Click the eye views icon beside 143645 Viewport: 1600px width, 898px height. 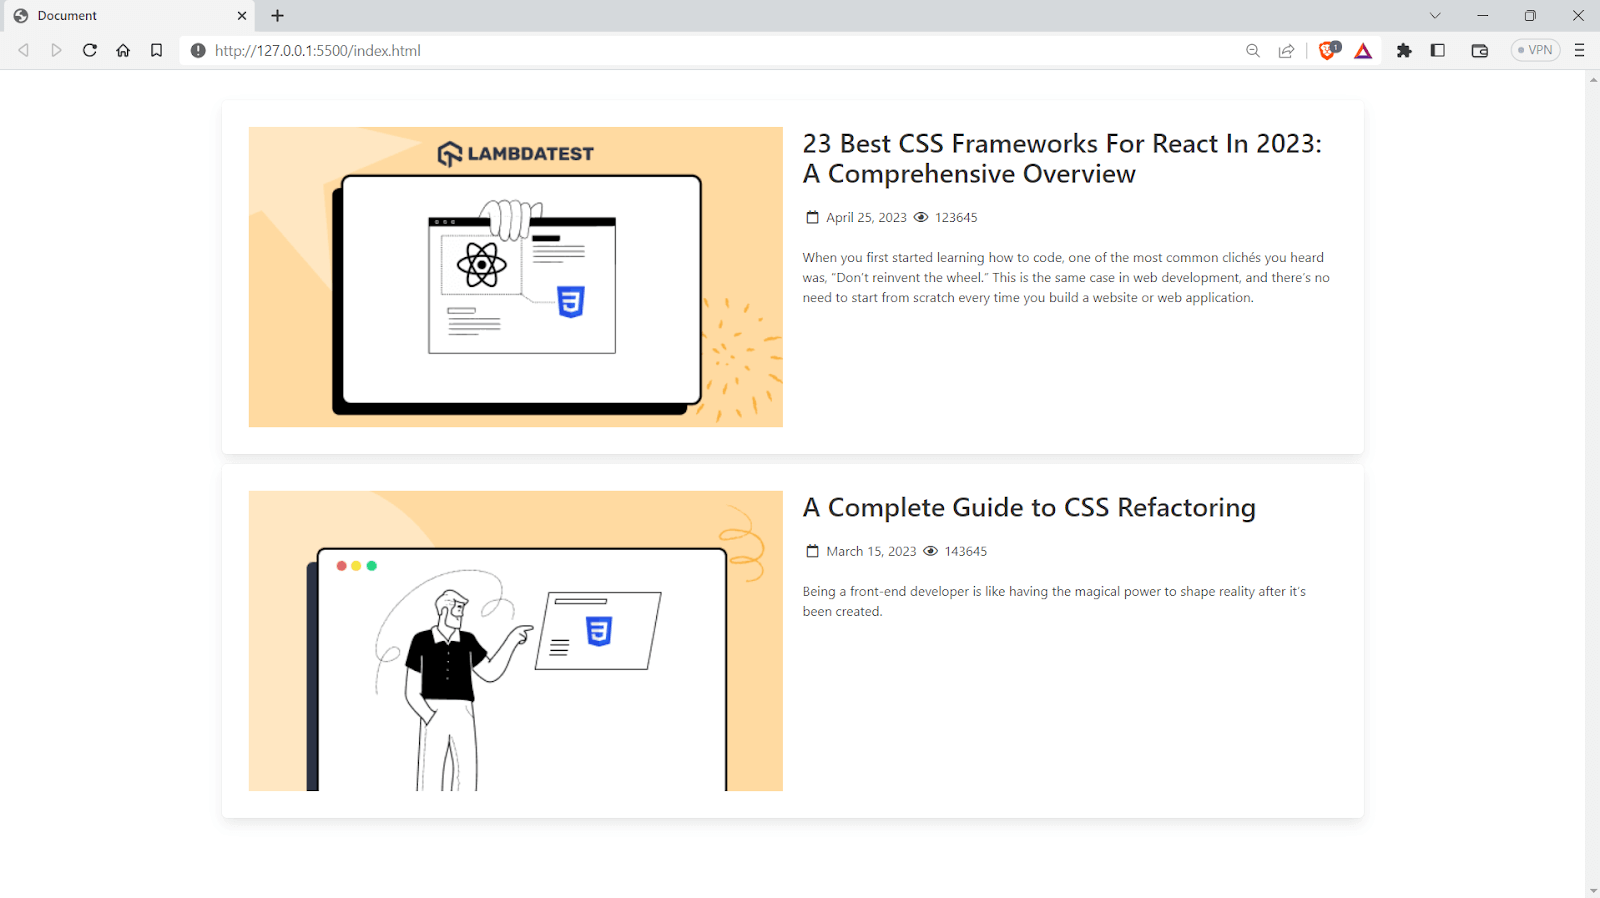pos(931,551)
